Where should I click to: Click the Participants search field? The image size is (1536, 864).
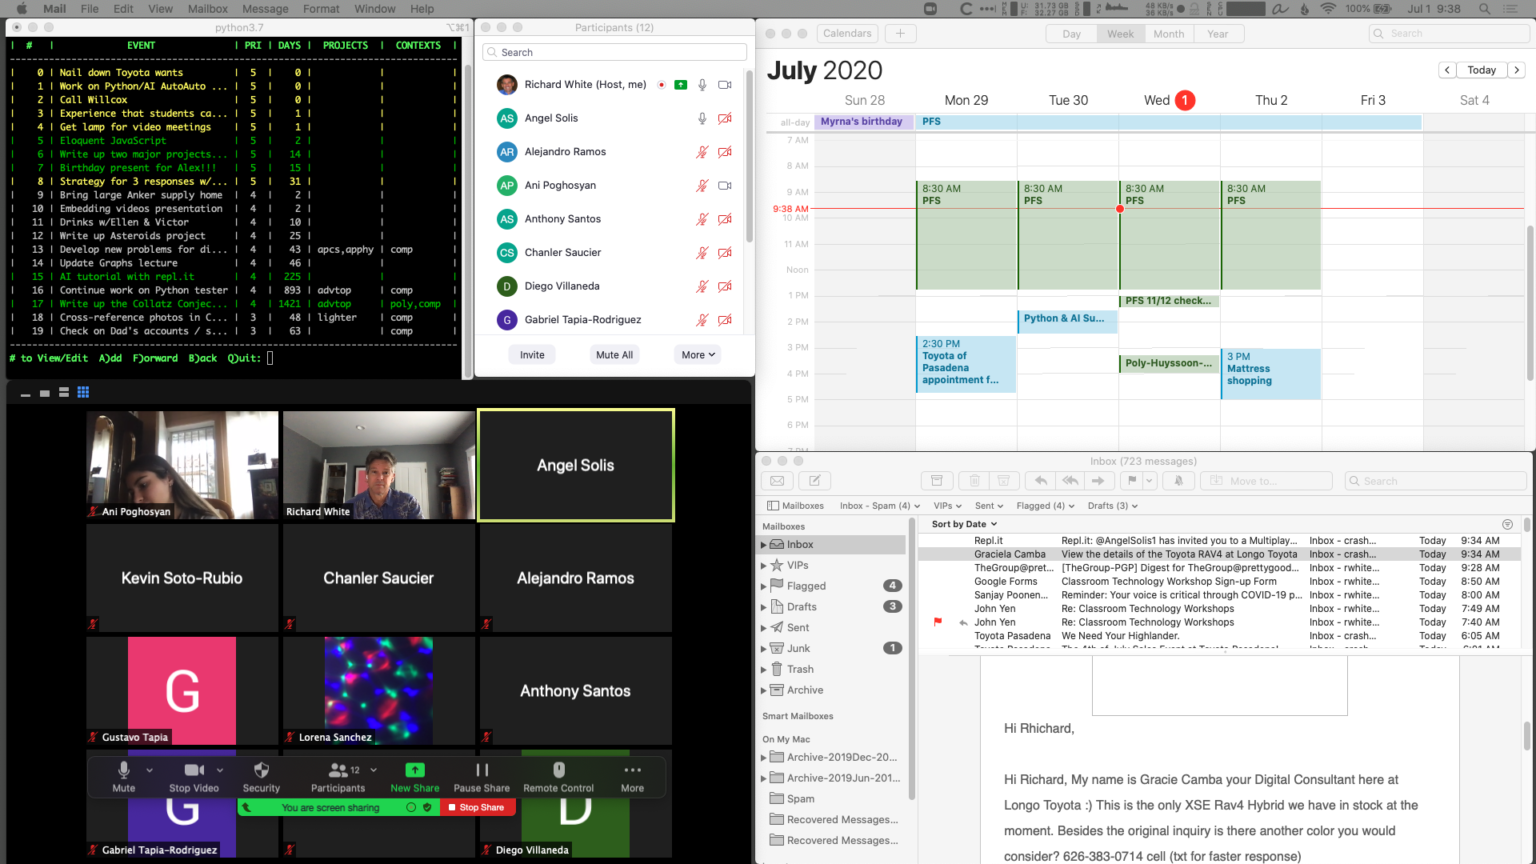coord(614,52)
